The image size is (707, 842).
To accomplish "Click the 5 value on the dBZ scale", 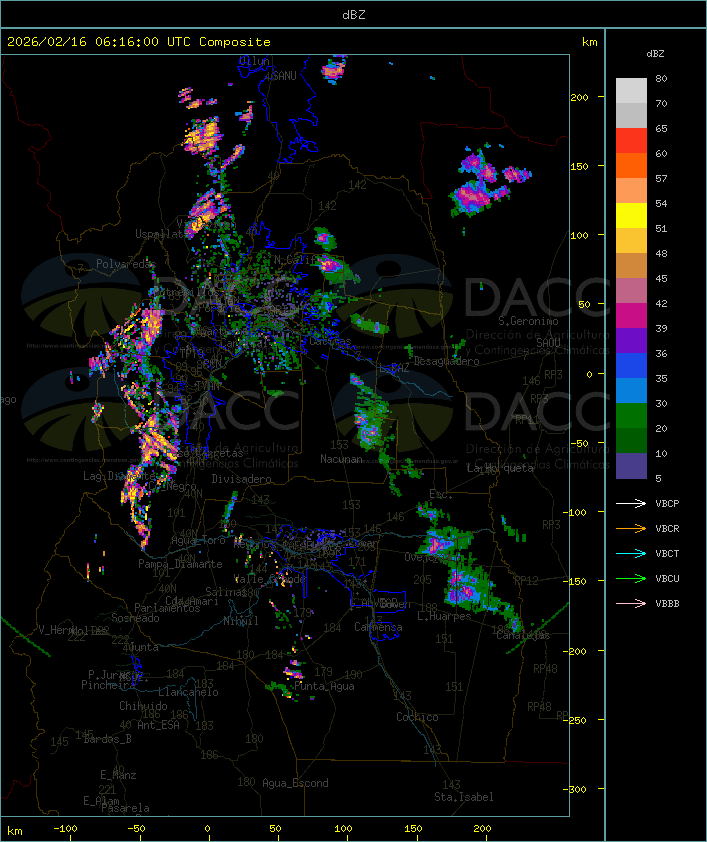I will [659, 478].
